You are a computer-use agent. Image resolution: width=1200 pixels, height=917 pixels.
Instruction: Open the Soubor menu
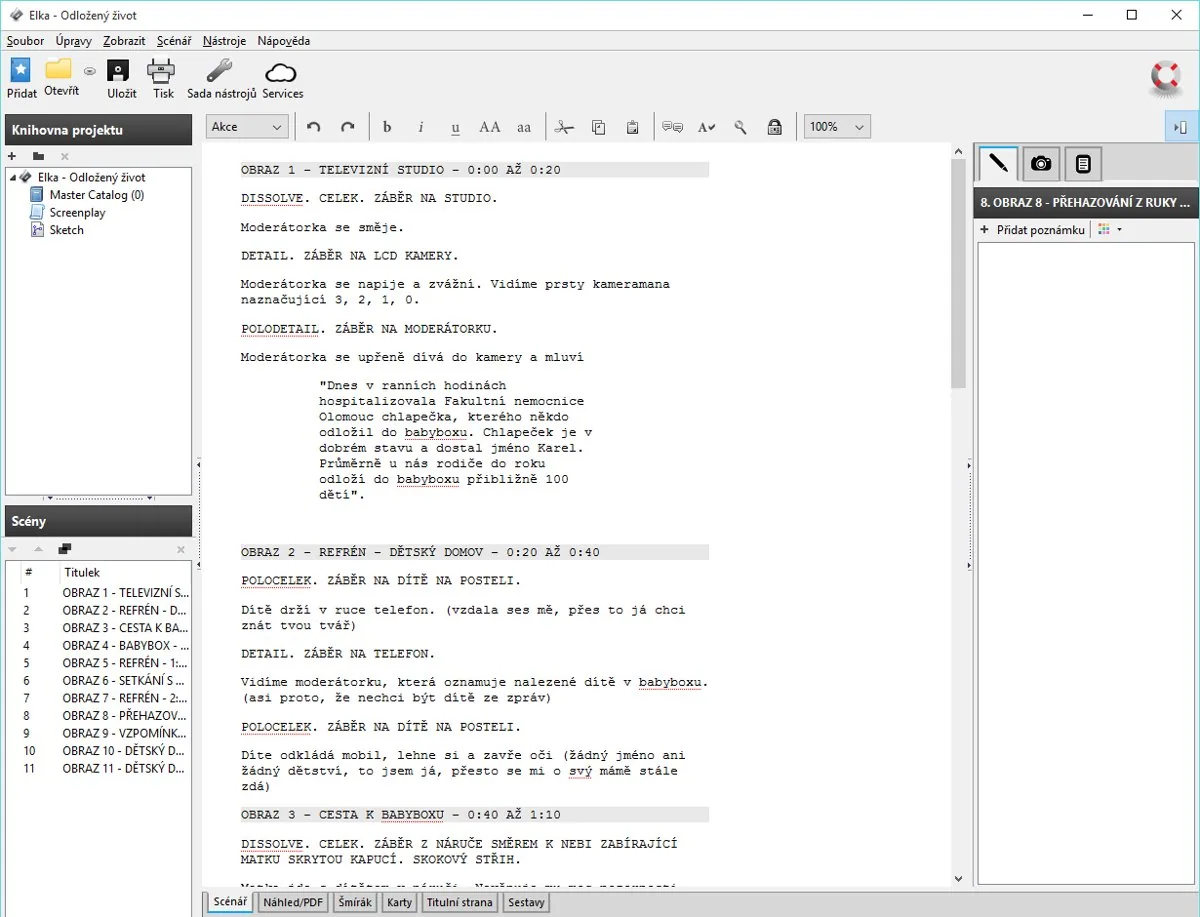(x=25, y=41)
